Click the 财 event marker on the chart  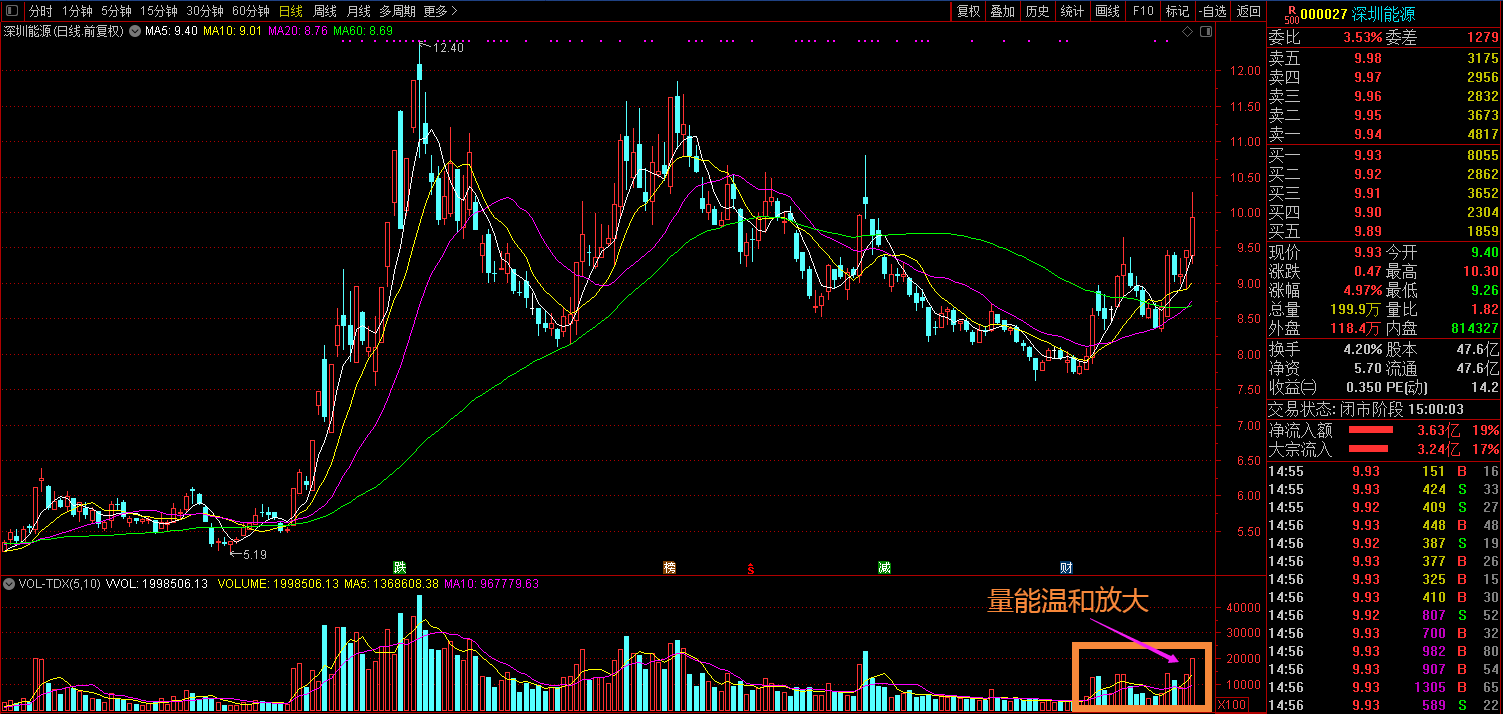coord(1066,567)
